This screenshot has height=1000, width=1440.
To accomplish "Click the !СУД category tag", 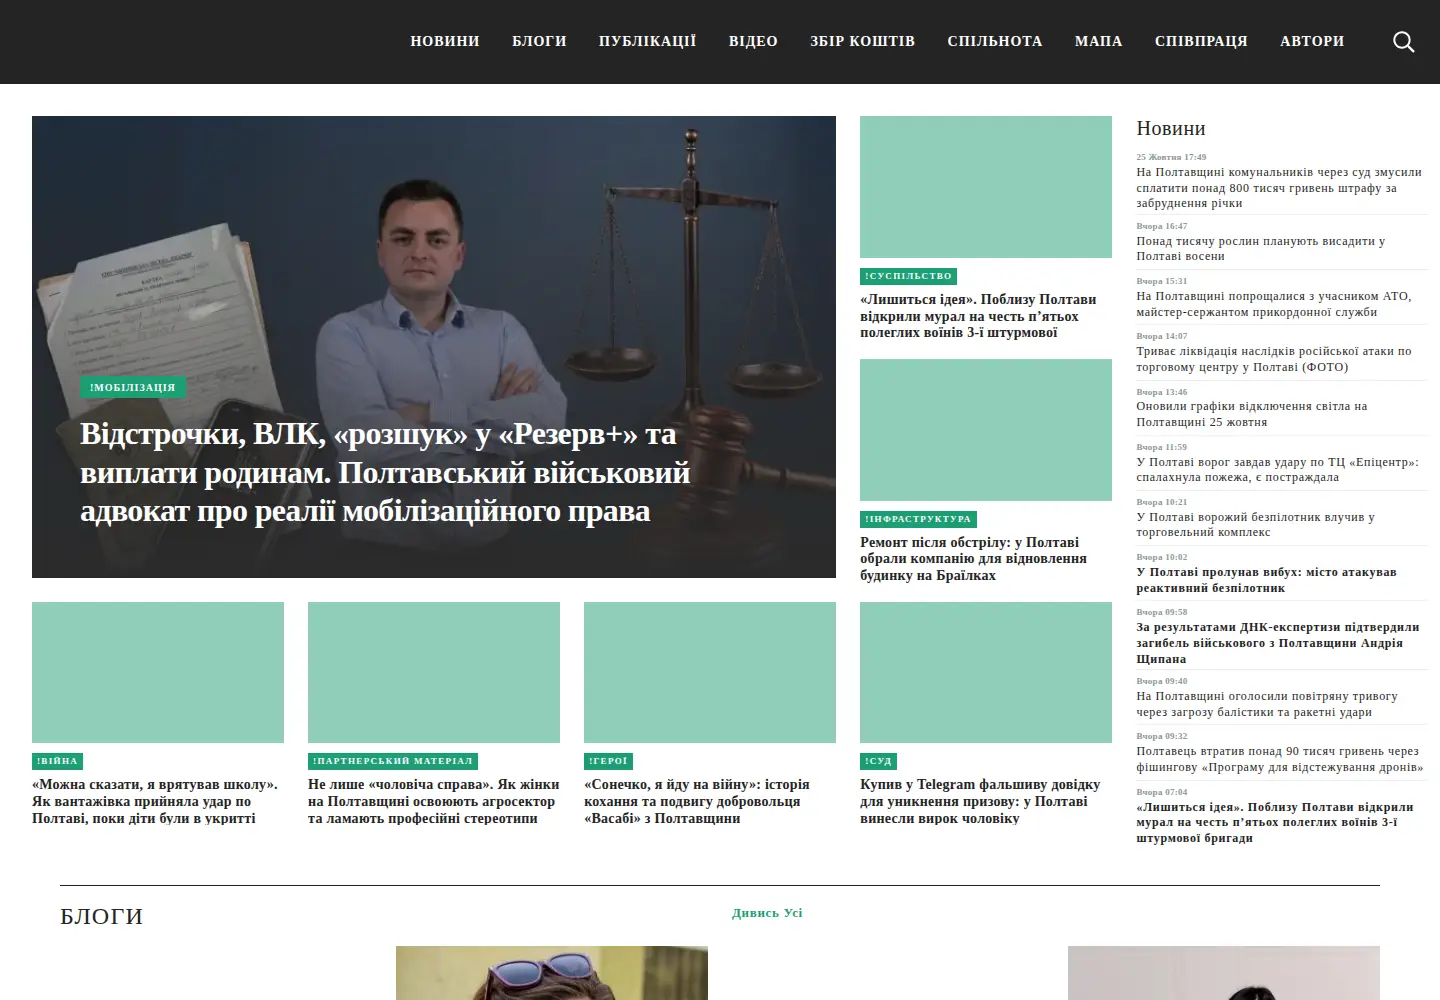I will (878, 761).
